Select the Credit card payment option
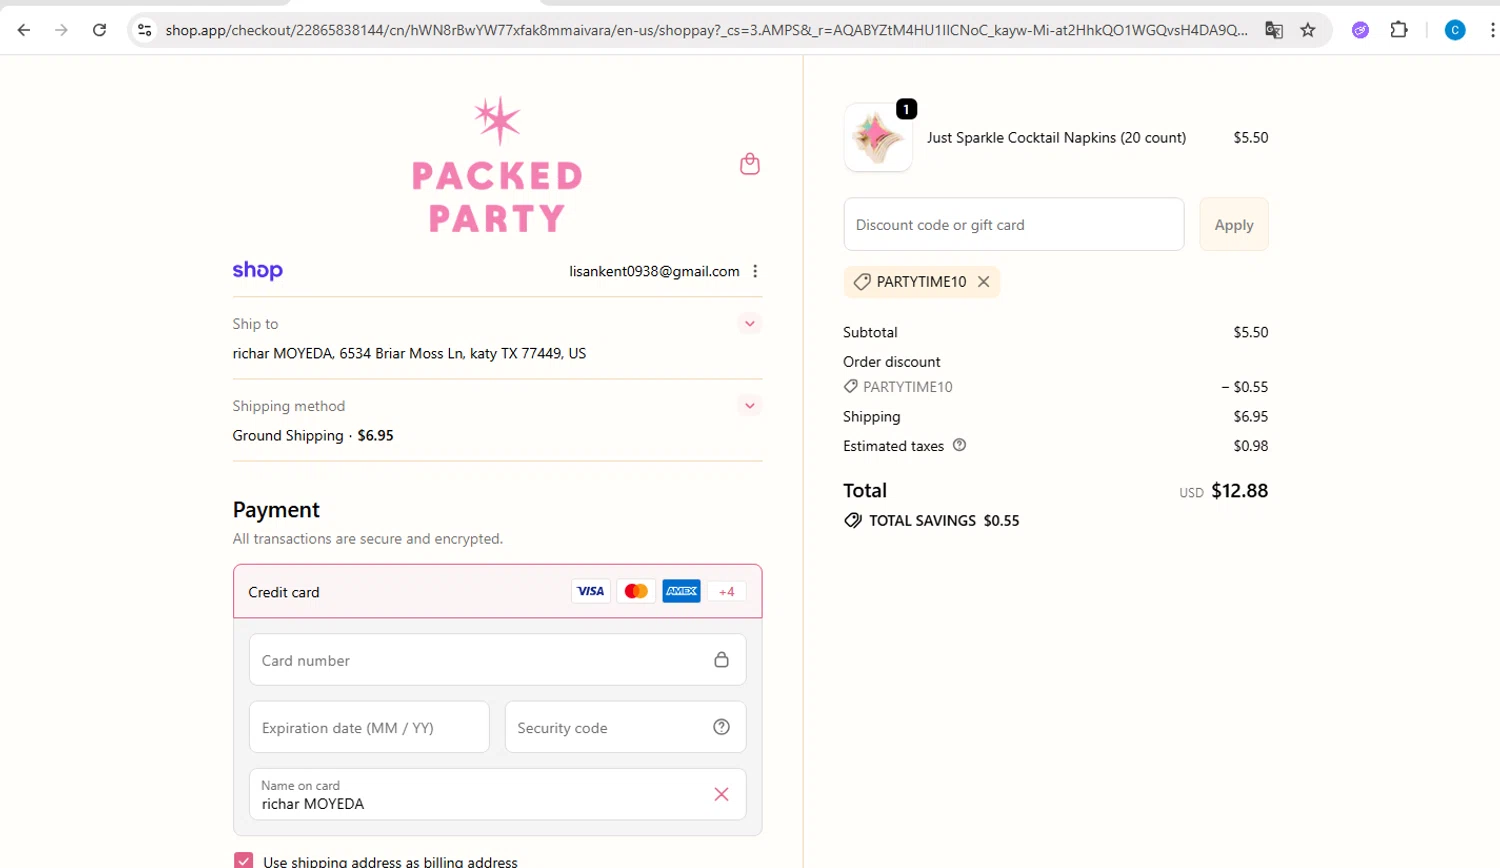The height and width of the screenshot is (868, 1500). [x=498, y=592]
